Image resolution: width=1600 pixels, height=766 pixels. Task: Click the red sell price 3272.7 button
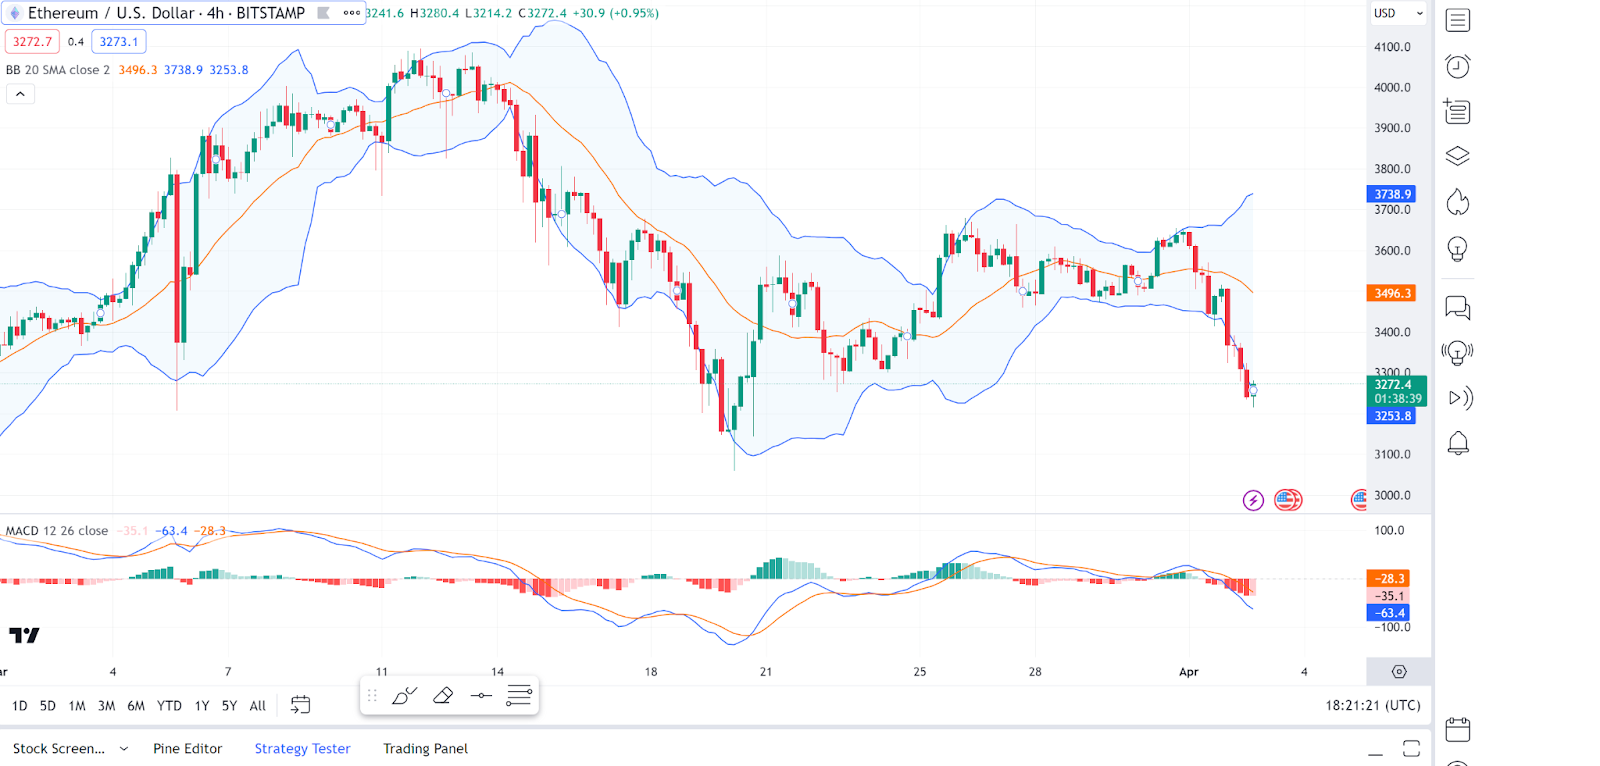point(32,41)
